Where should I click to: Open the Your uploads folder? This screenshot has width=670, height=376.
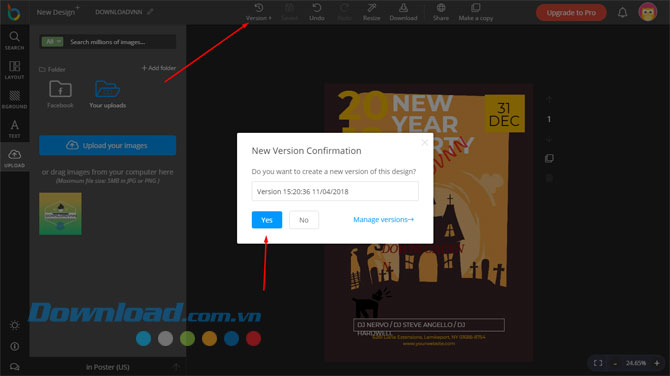[x=107, y=94]
